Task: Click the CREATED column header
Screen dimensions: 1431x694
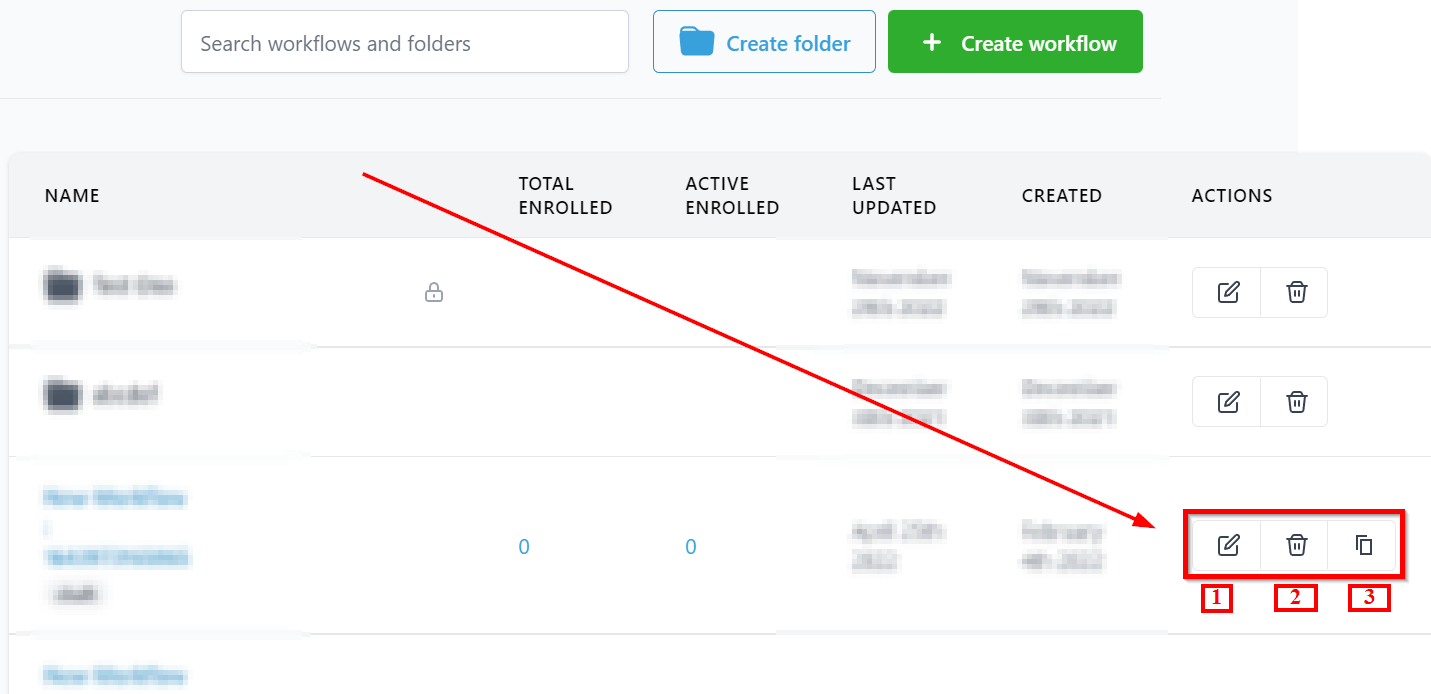Action: (x=1061, y=196)
